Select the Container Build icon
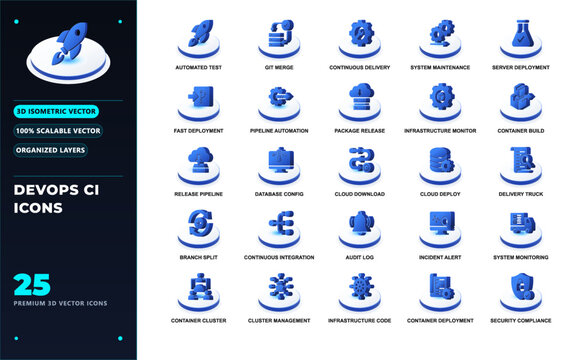Screen dimensions: 583x360 point(521,102)
